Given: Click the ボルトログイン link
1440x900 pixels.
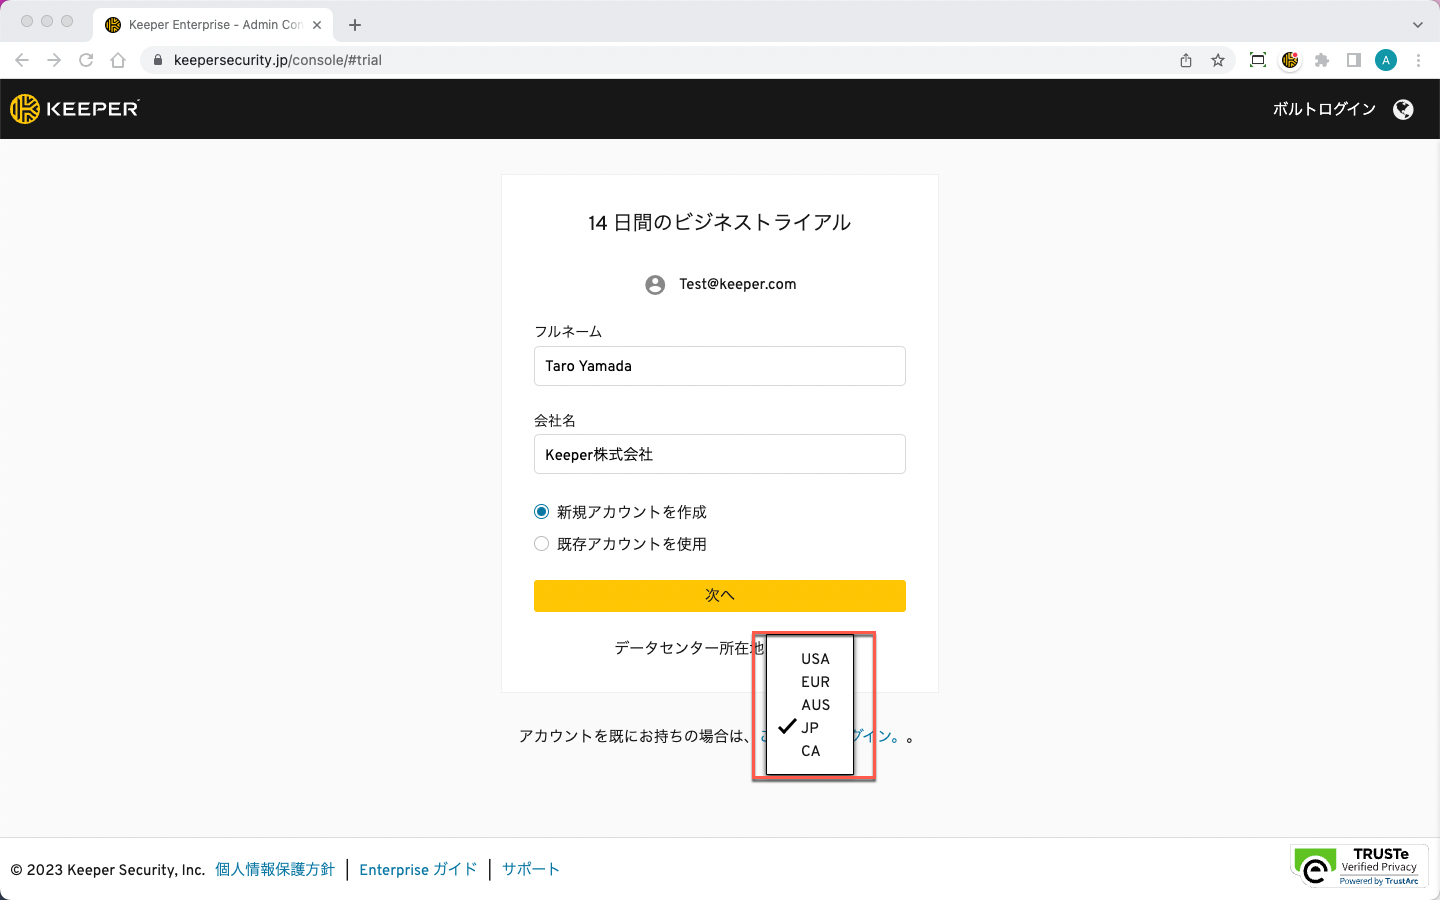Looking at the screenshot, I should 1324,109.
